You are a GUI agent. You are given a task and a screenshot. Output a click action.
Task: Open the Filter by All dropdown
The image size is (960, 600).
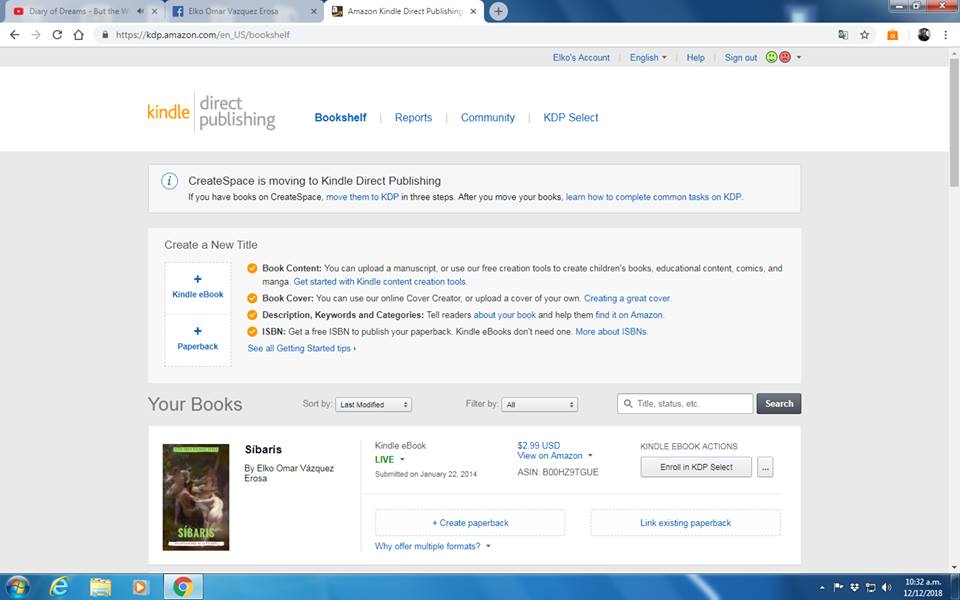pyautogui.click(x=540, y=405)
